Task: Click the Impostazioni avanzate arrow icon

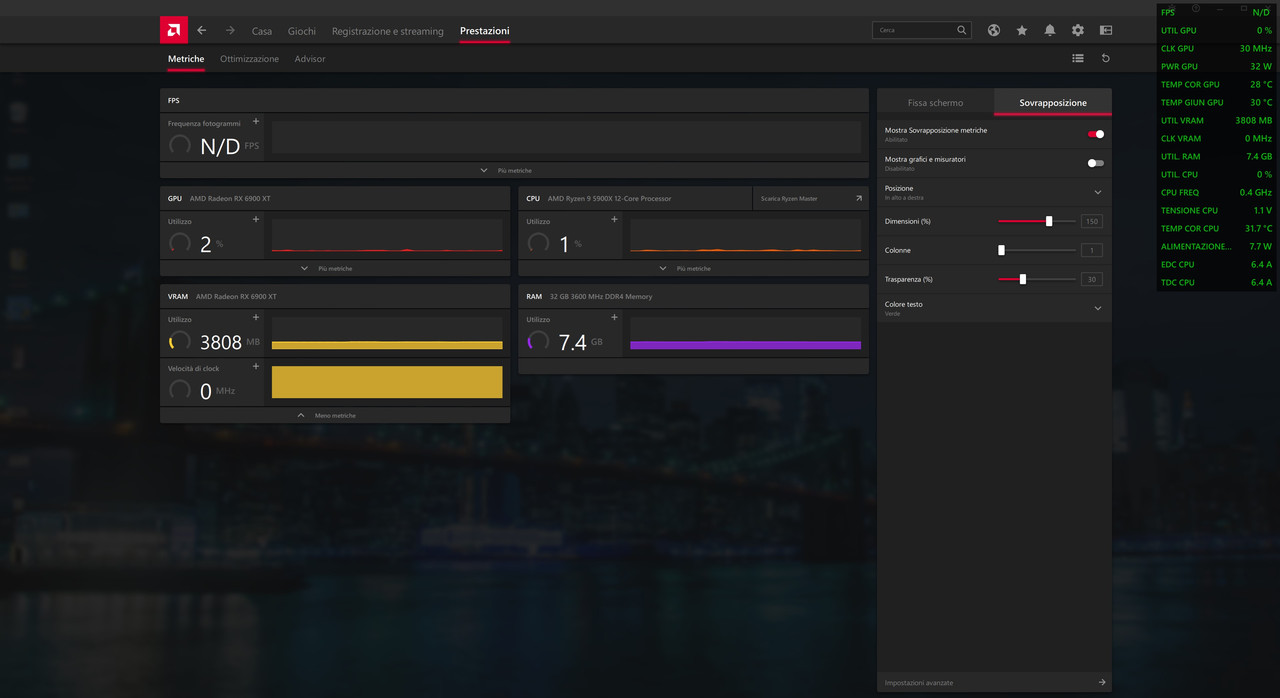Action: (1102, 682)
